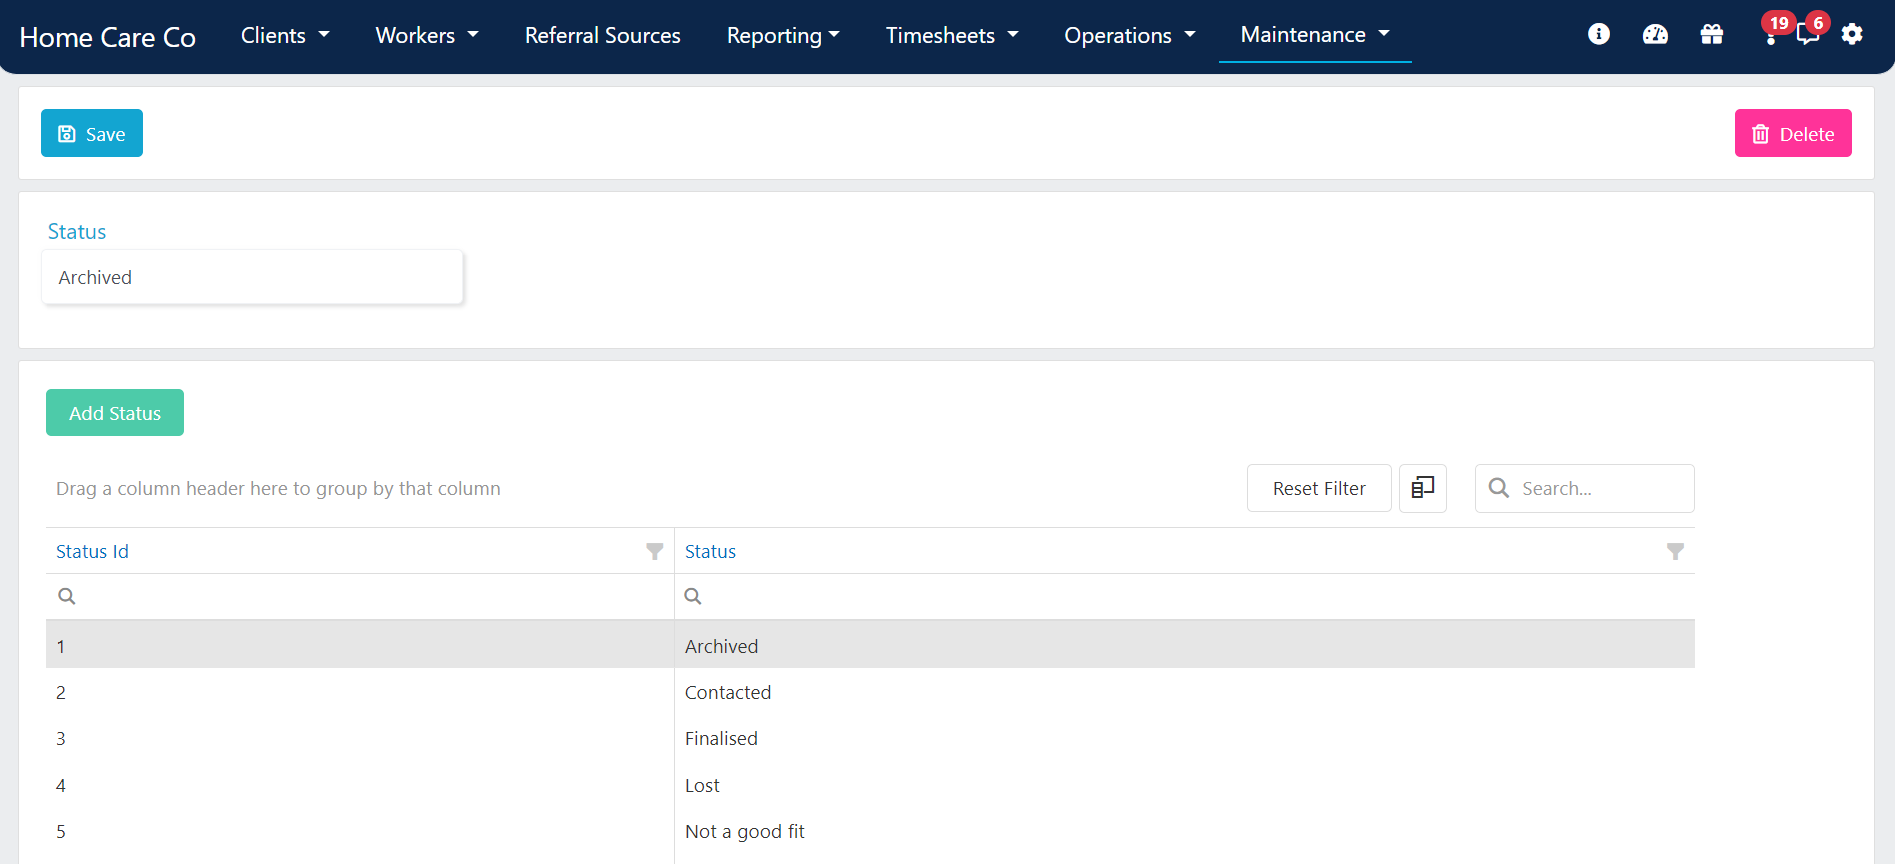Click the Add Status button
Screen dimensions: 1895x864
coord(115,412)
